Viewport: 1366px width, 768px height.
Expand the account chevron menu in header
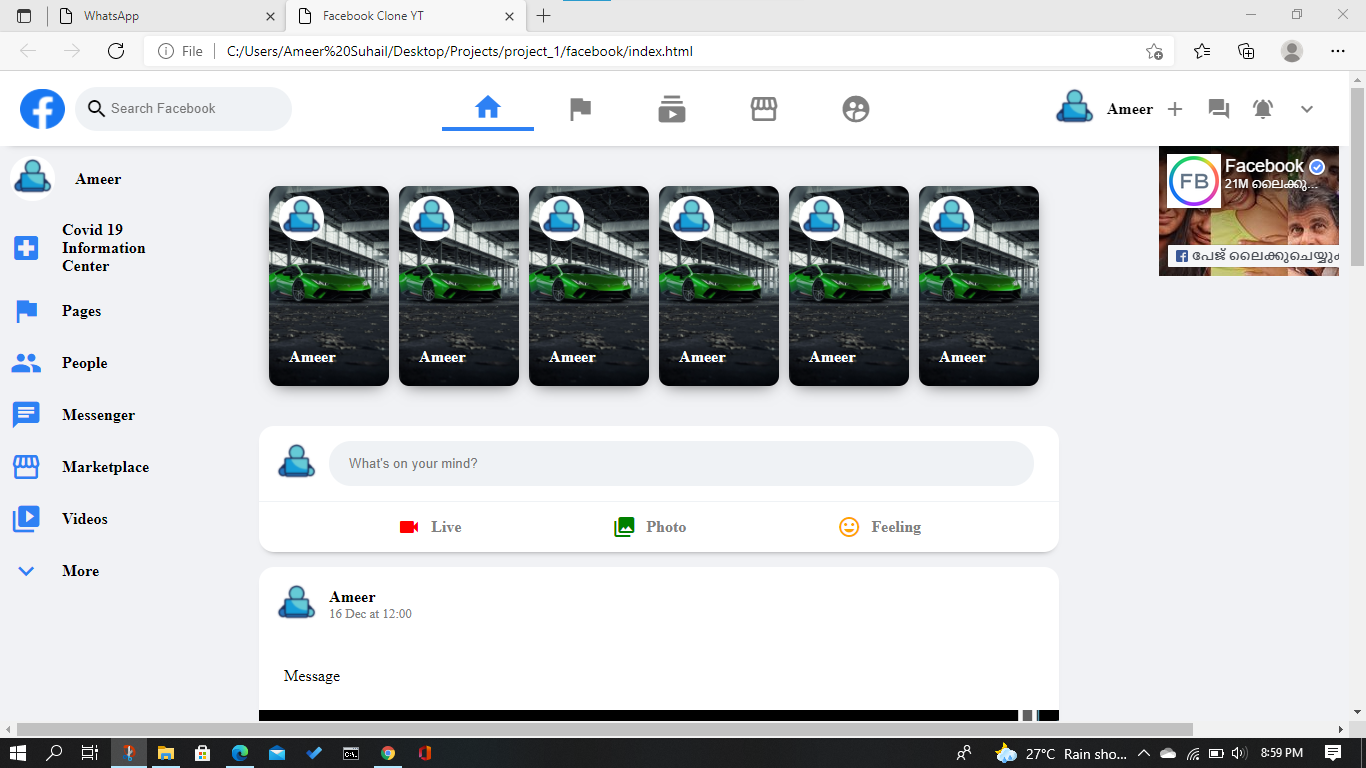point(1307,109)
